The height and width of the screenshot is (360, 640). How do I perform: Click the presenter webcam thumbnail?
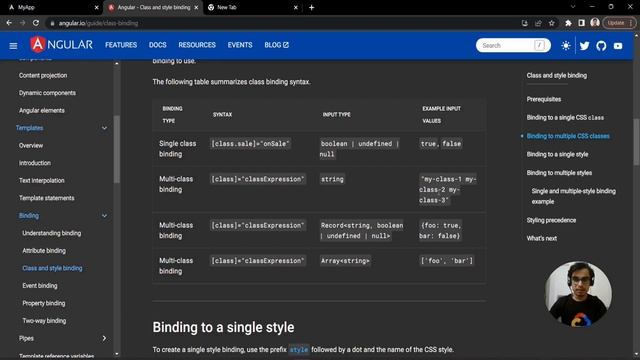578,294
